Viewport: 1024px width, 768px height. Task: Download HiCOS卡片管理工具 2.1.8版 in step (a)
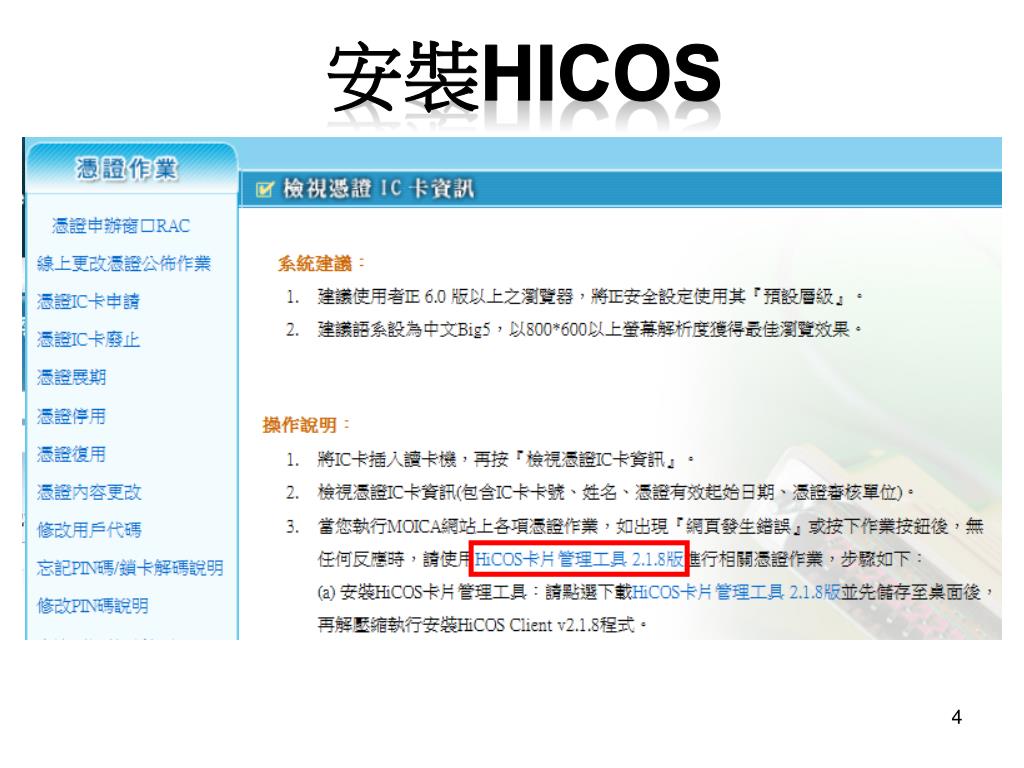[736, 592]
